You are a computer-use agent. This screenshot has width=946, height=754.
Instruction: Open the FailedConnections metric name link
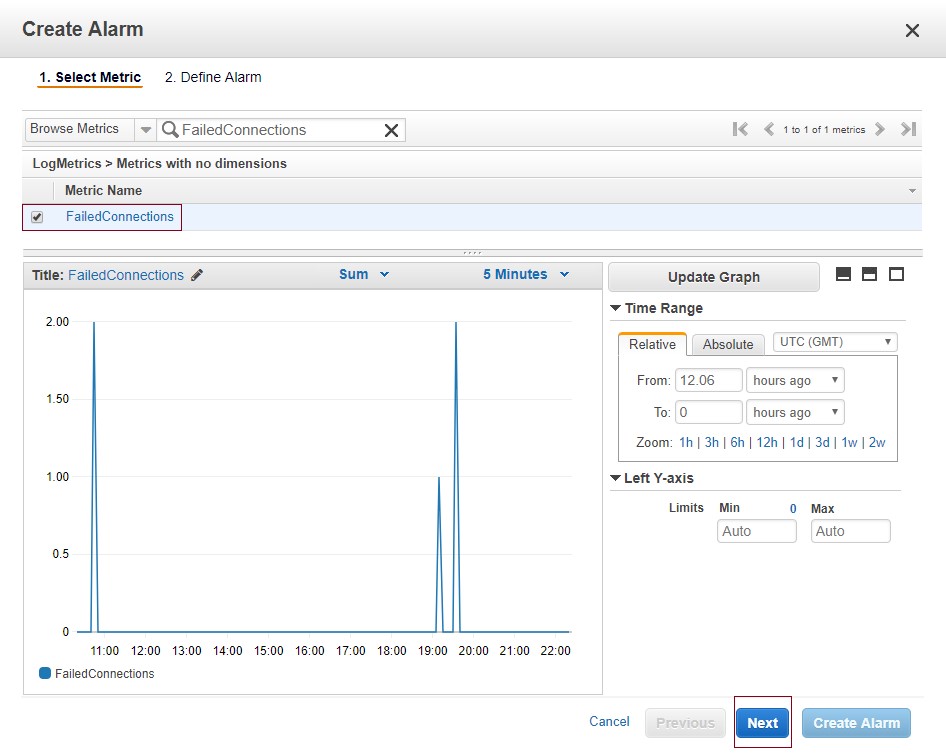pos(119,217)
